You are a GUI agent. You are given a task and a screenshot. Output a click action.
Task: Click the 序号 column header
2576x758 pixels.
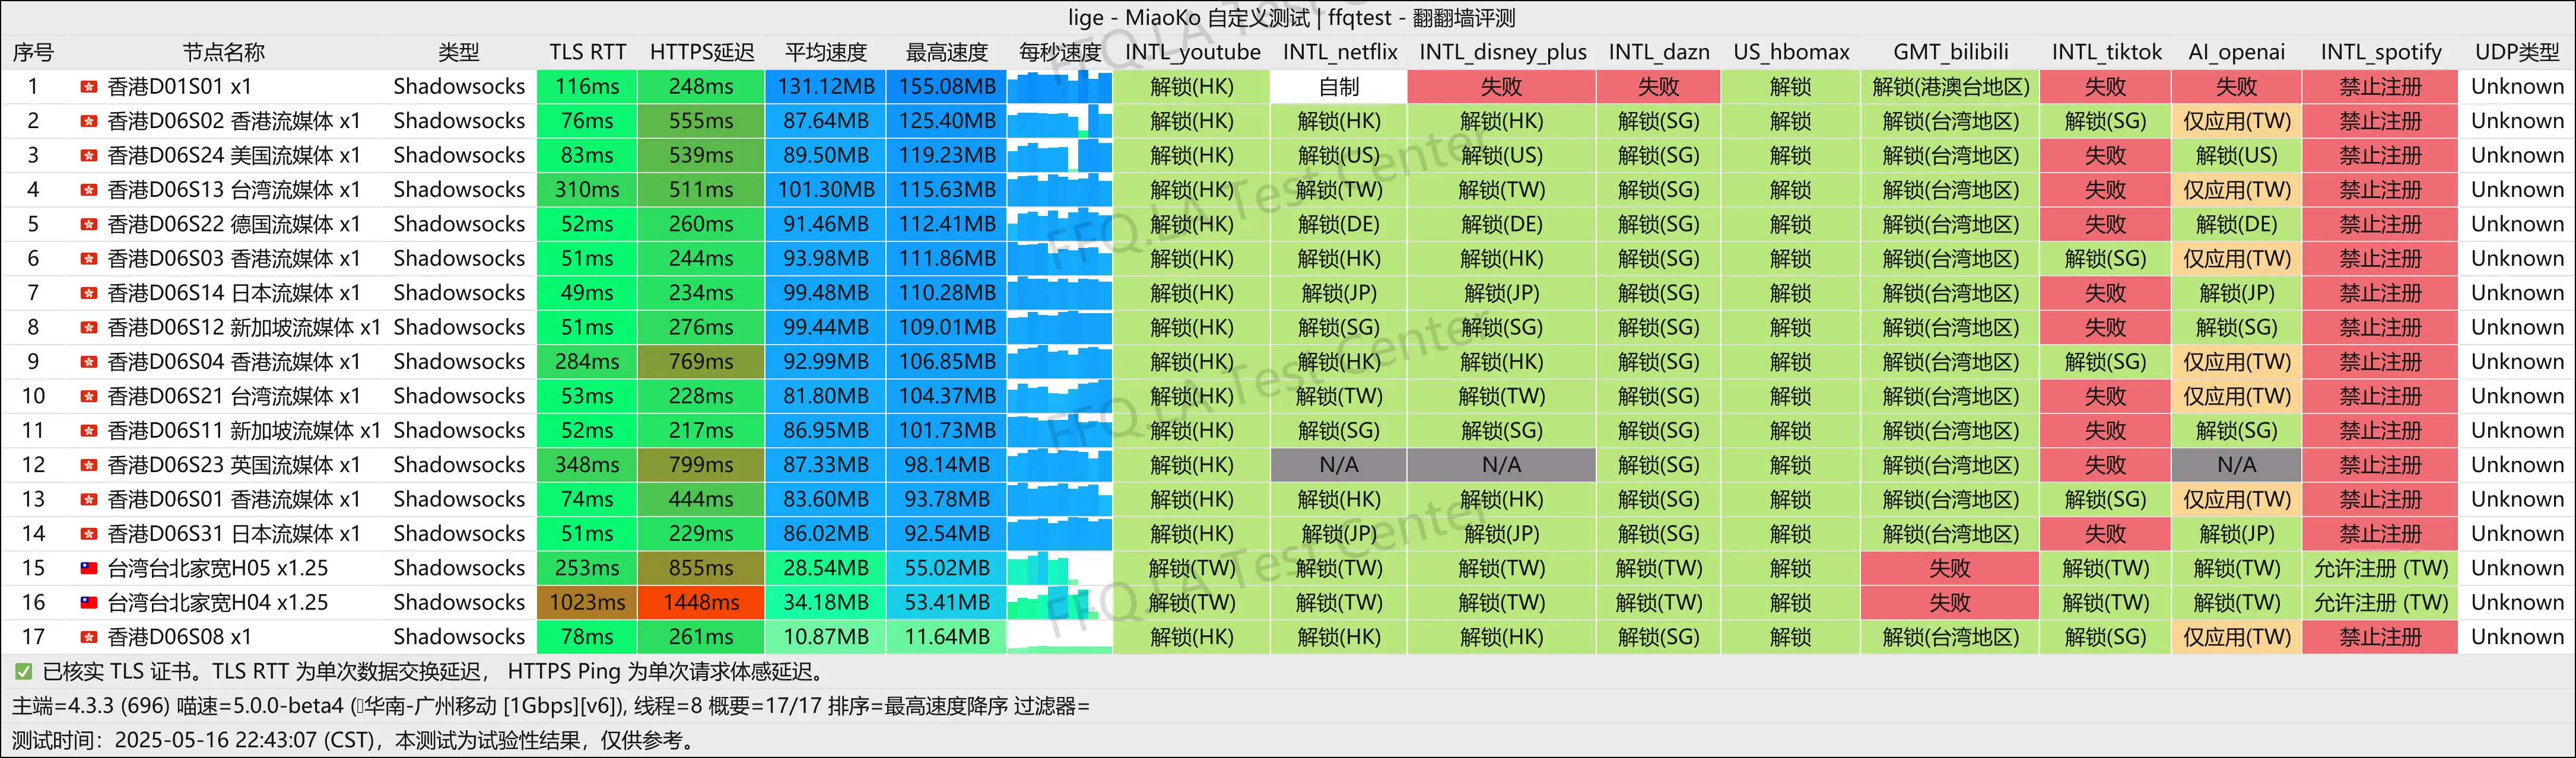(33, 52)
